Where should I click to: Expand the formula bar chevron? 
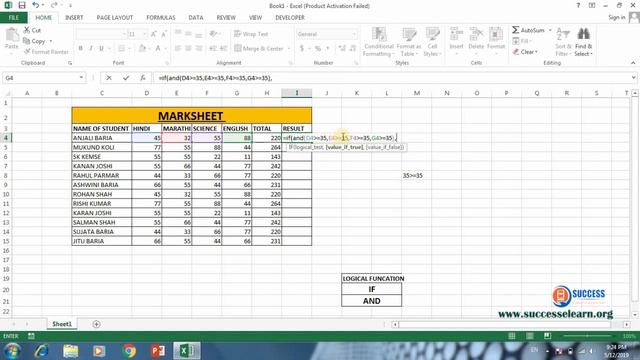click(633, 78)
